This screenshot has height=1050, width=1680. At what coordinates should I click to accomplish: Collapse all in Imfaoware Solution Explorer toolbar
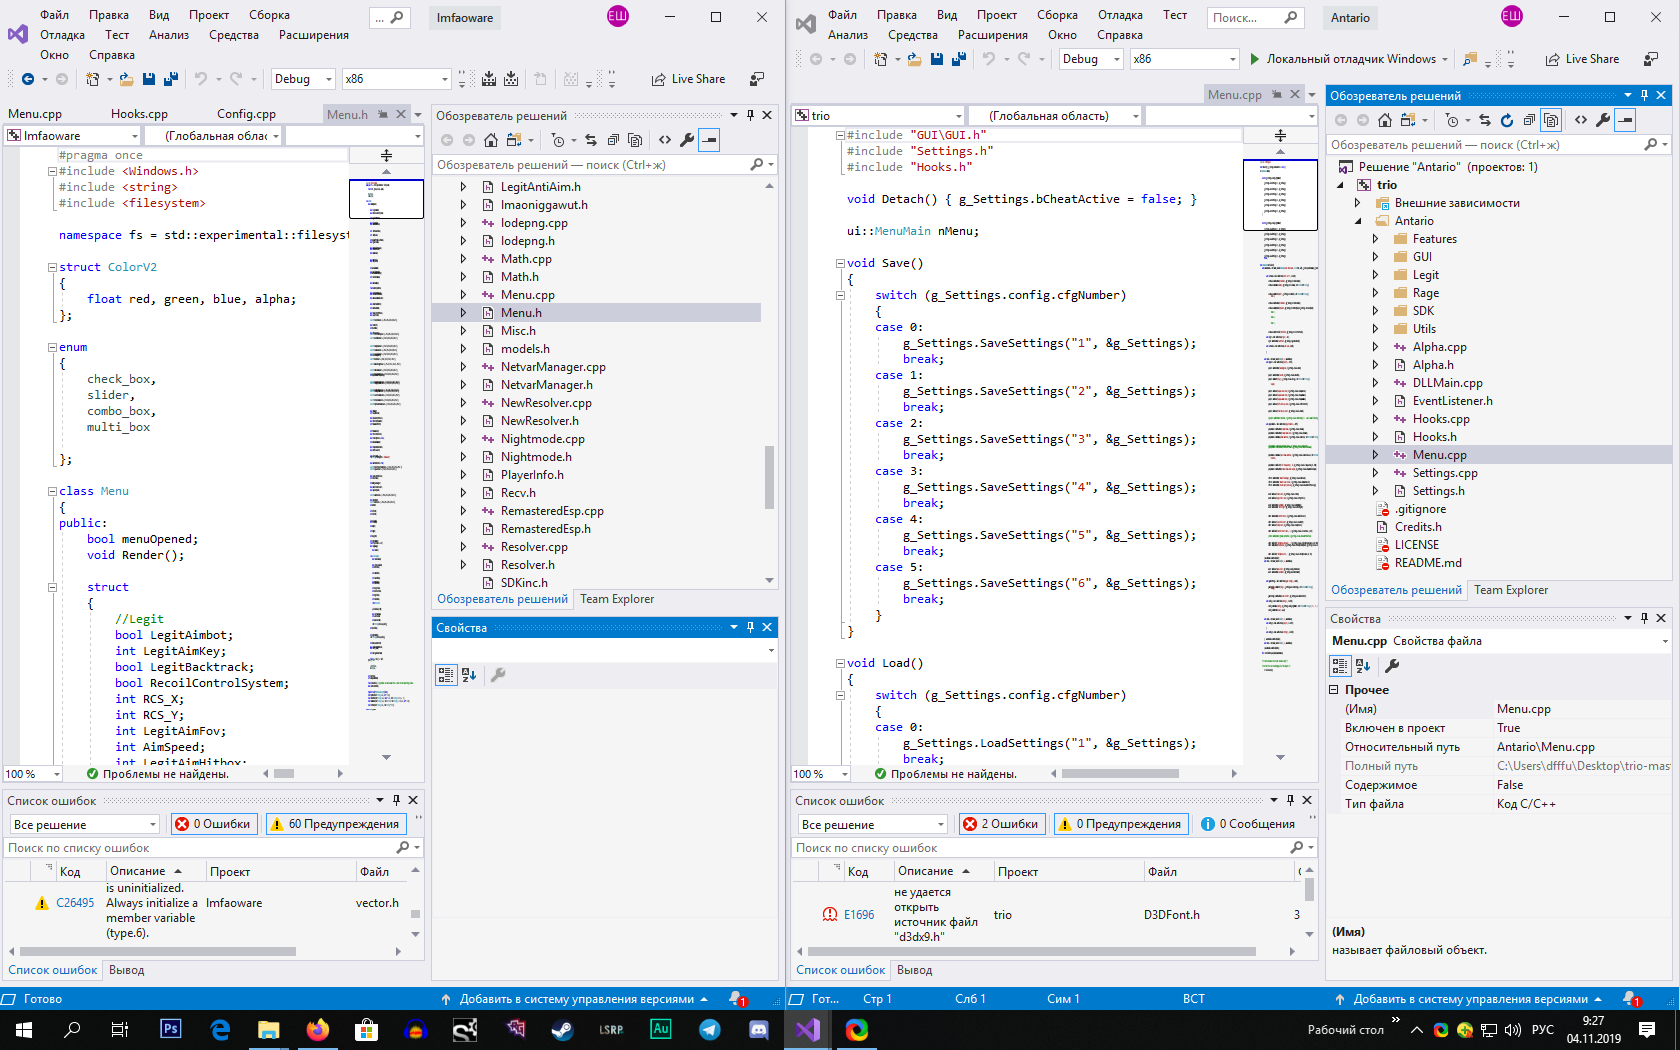[x=613, y=140]
